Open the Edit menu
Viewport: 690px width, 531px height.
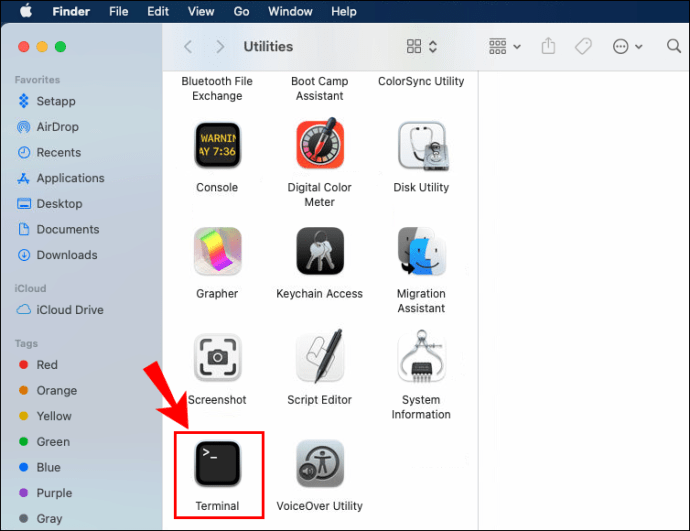[x=158, y=11]
